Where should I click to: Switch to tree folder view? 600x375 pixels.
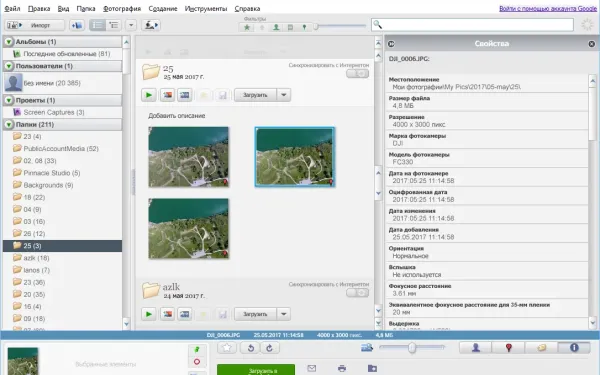pyautogui.click(x=114, y=25)
